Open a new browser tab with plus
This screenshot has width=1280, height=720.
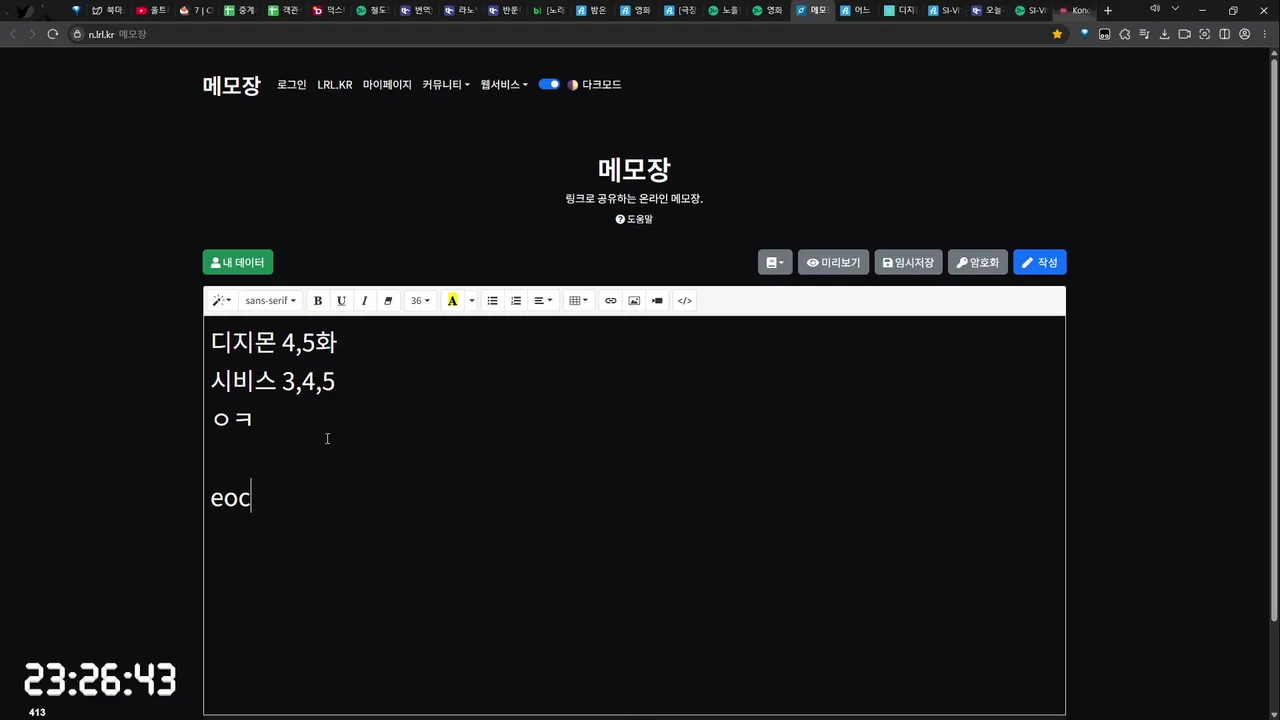(1107, 10)
